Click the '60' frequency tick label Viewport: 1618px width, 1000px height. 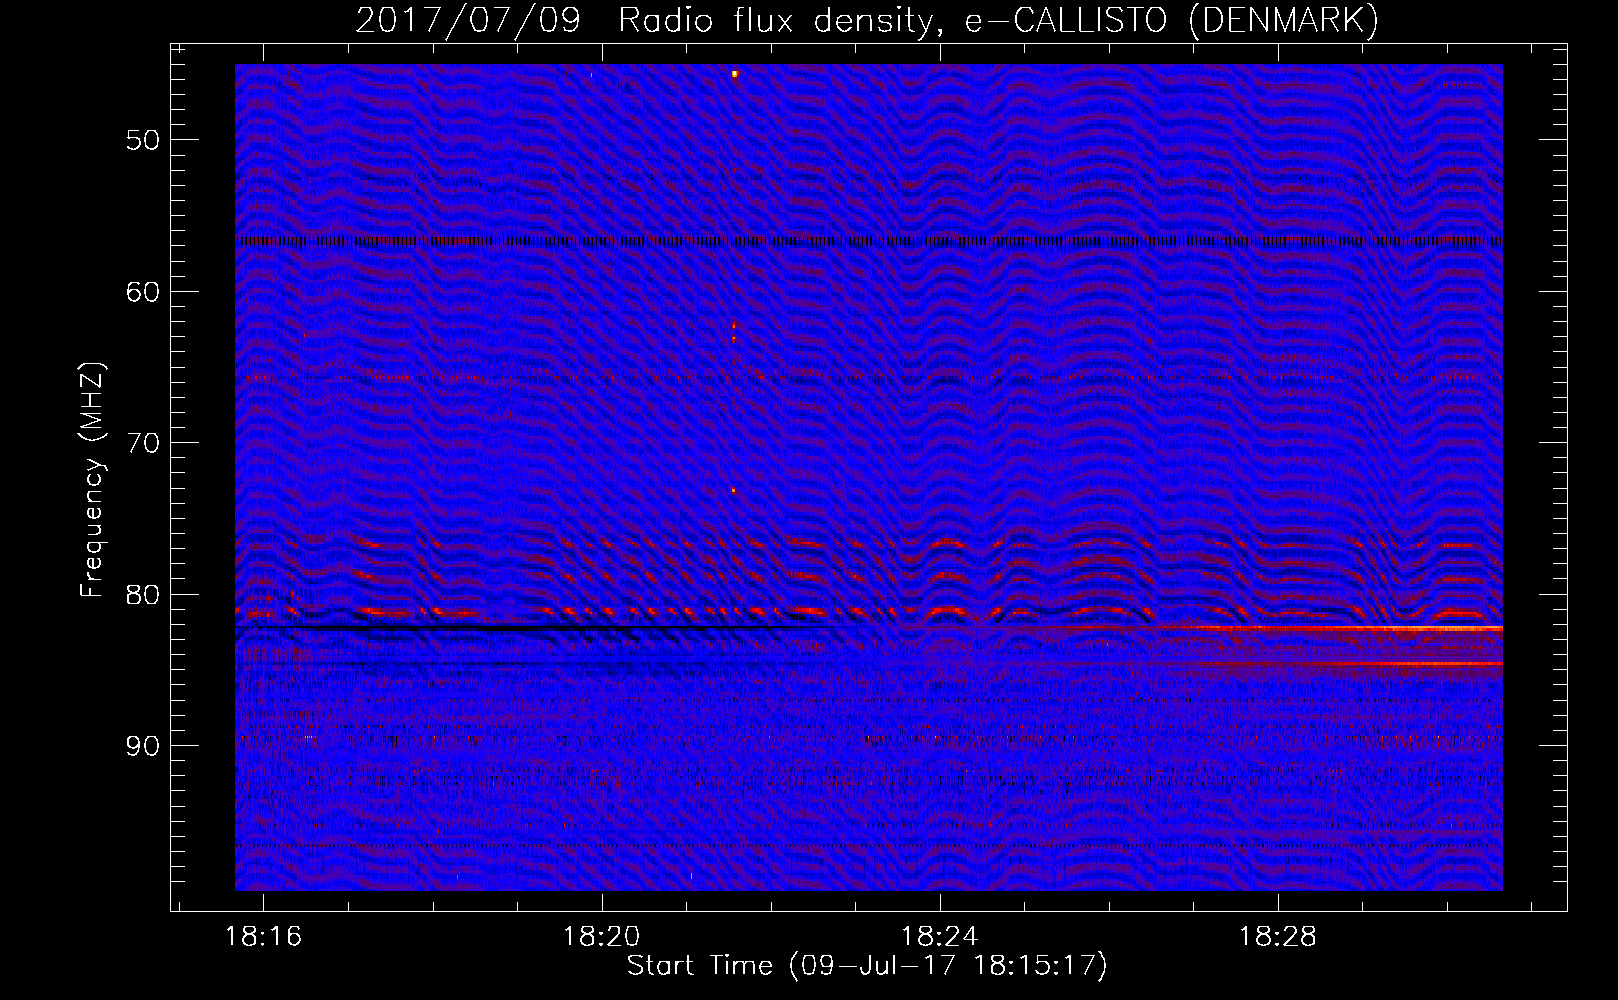pyautogui.click(x=143, y=291)
